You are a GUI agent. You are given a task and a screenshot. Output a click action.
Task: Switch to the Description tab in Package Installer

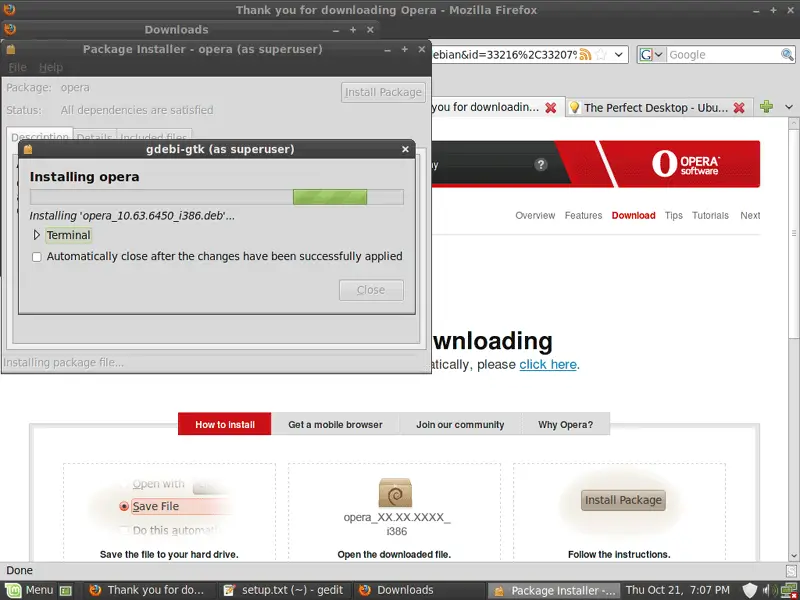[40, 136]
